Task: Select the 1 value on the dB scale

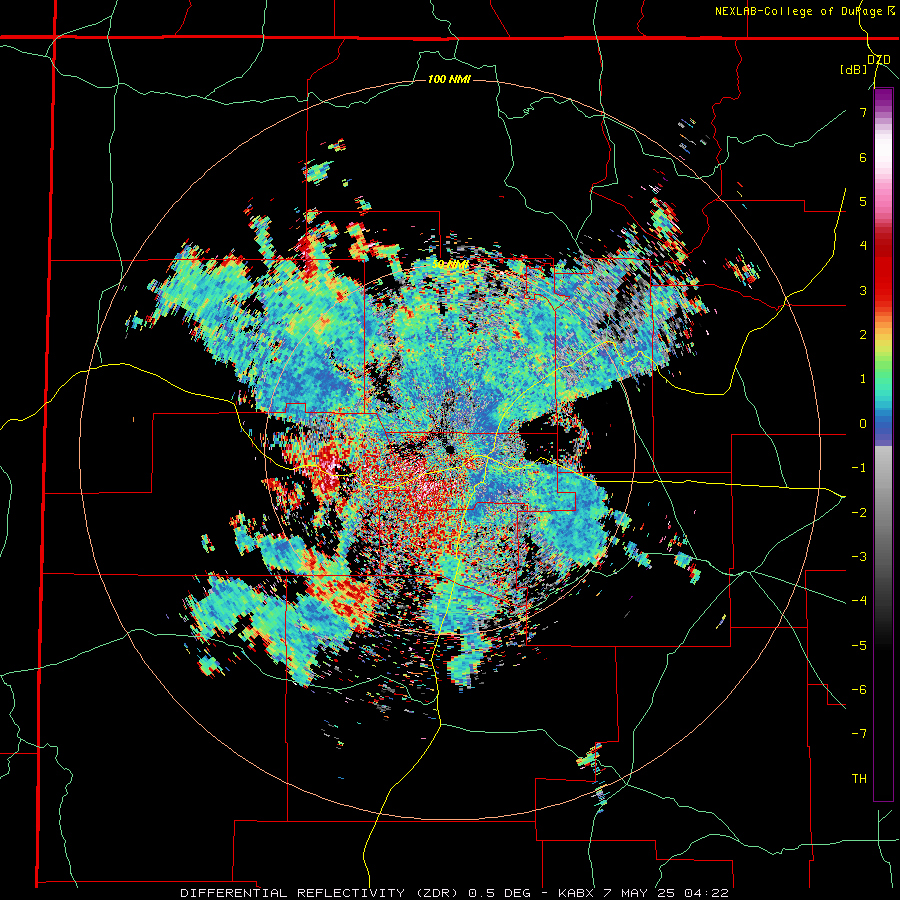Action: coord(863,378)
